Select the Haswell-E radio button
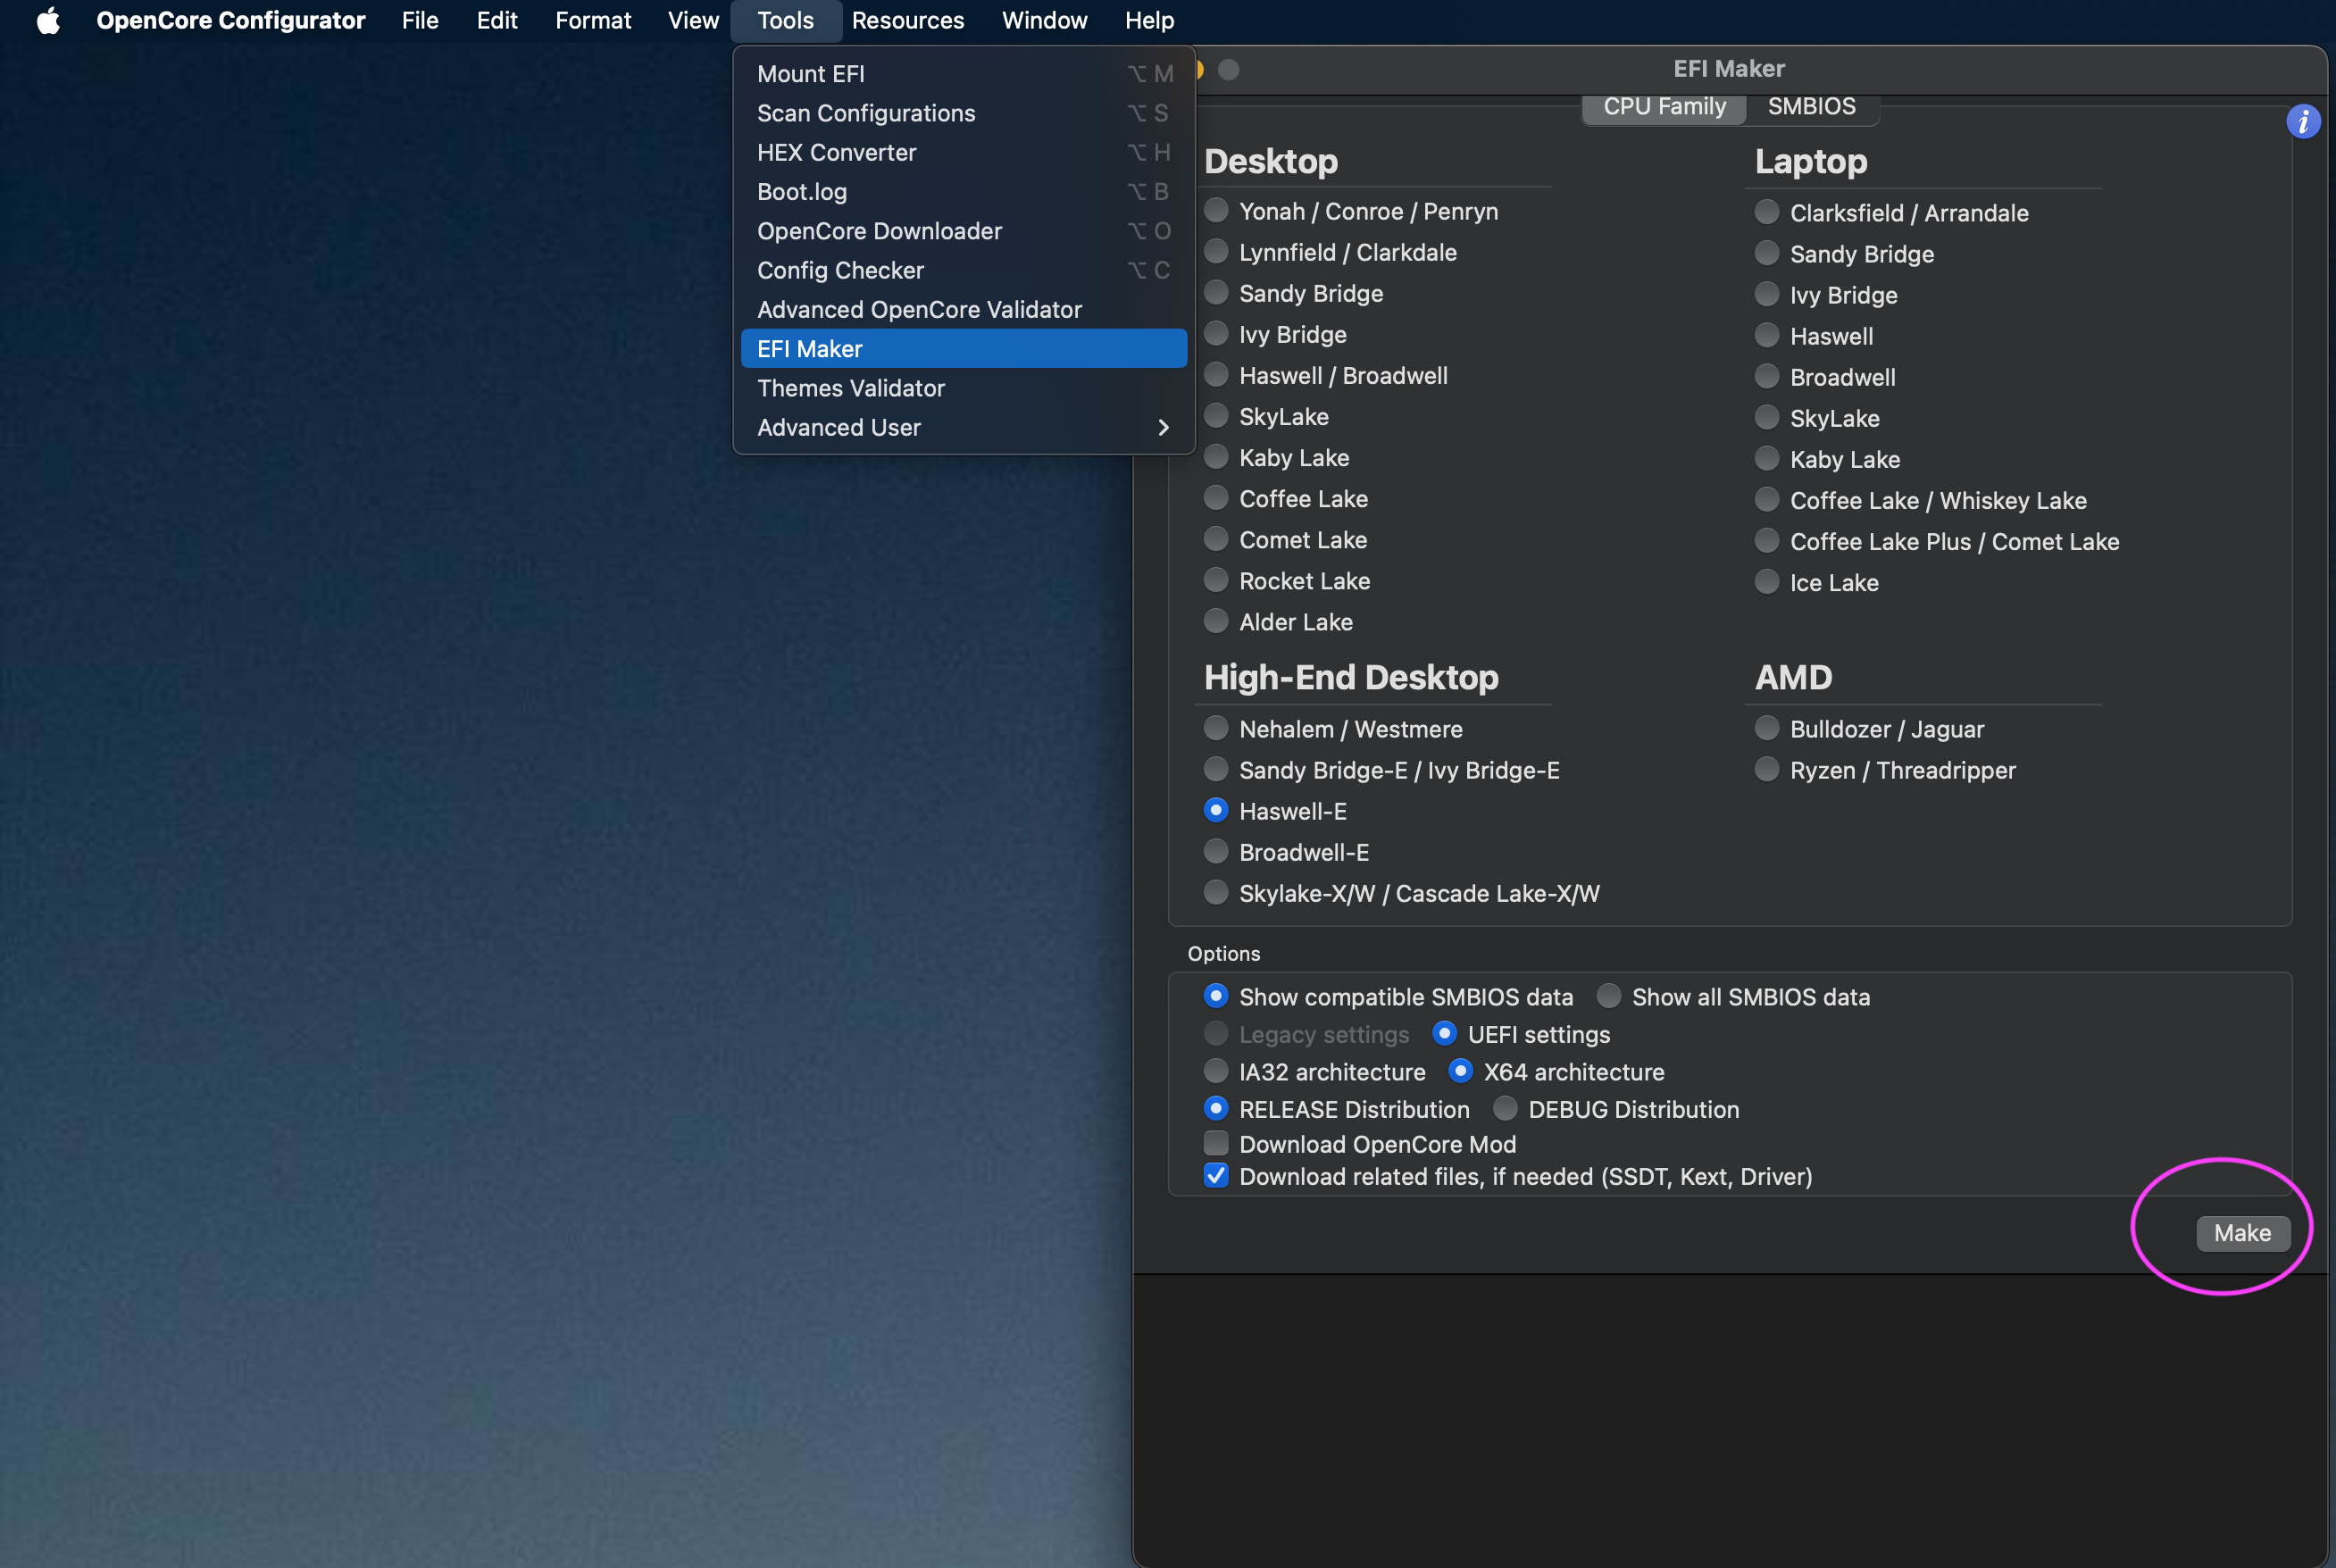Viewport: 2336px width, 1568px height. (x=1216, y=810)
